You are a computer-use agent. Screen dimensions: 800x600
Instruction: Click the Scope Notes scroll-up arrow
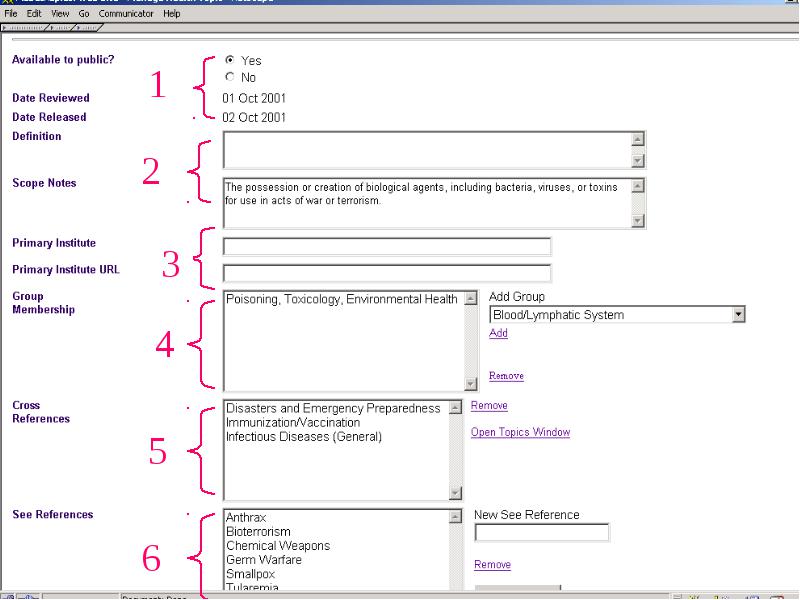tap(638, 186)
